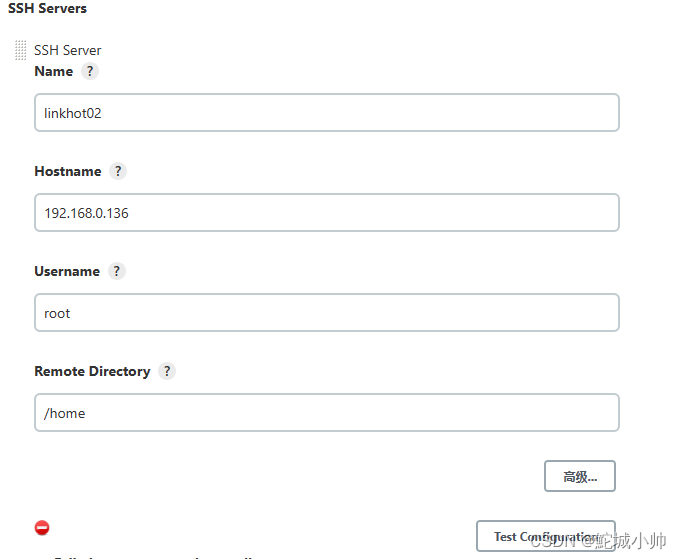Click the Hostname field with 192.168.0.136
The width and height of the screenshot is (681, 559).
point(327,213)
